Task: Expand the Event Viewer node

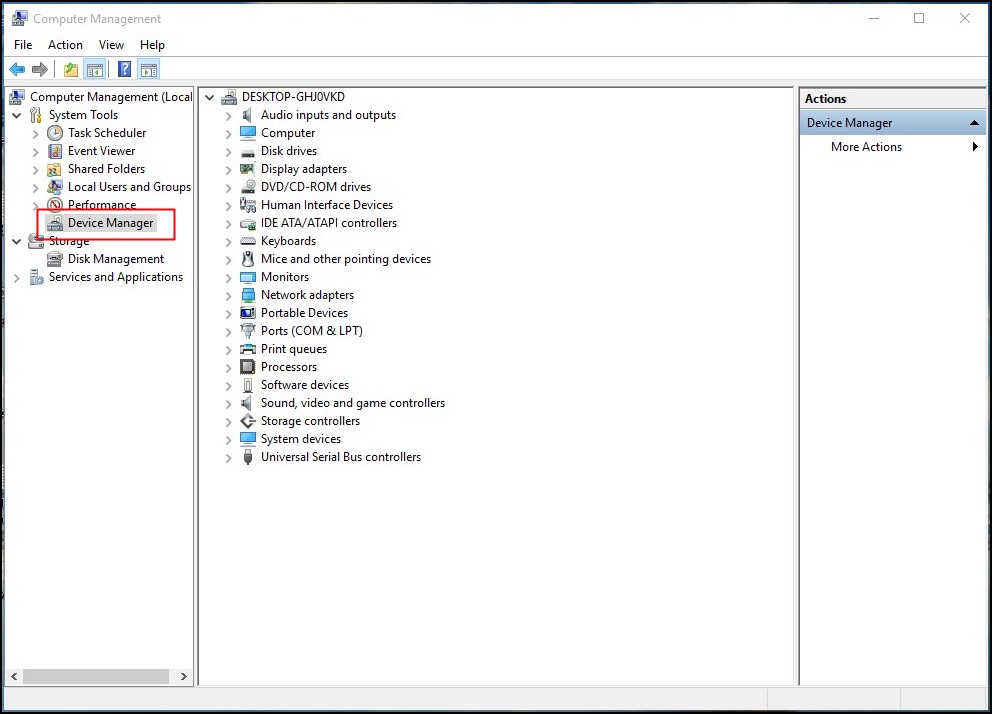Action: tap(35, 152)
